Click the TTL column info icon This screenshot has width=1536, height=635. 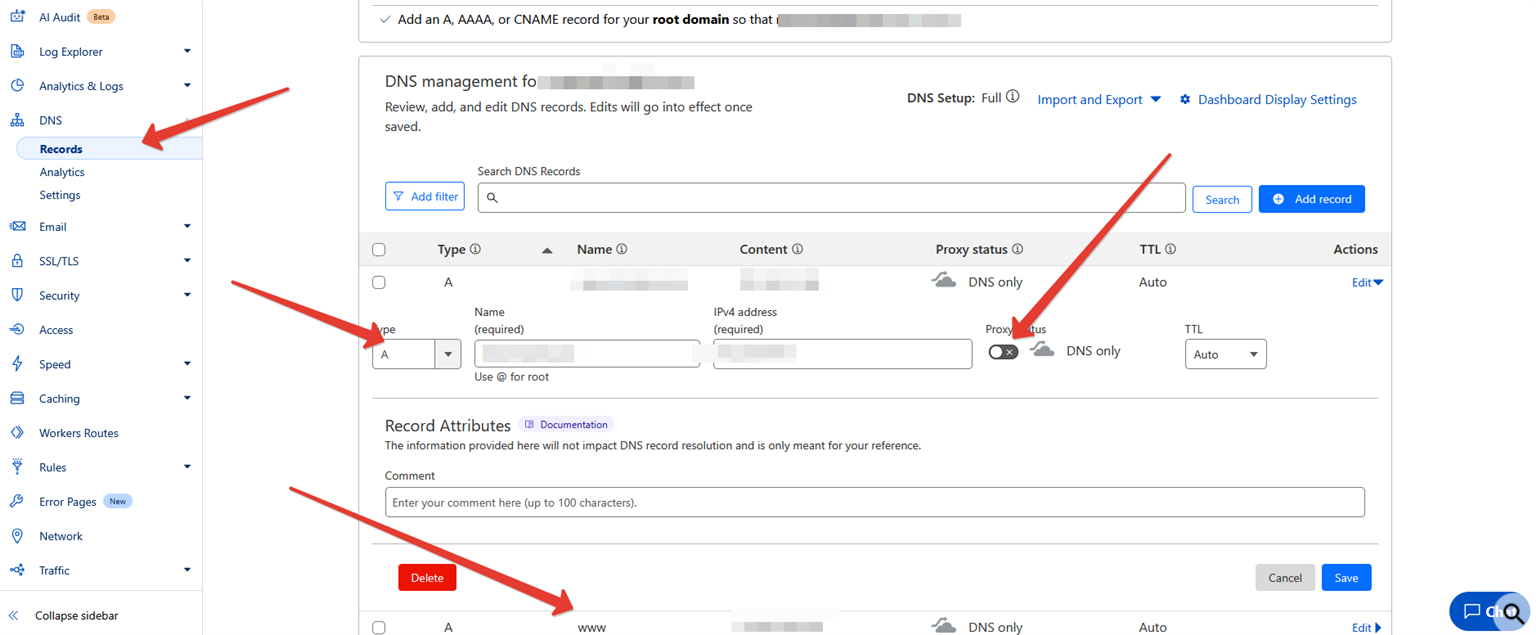1170,249
